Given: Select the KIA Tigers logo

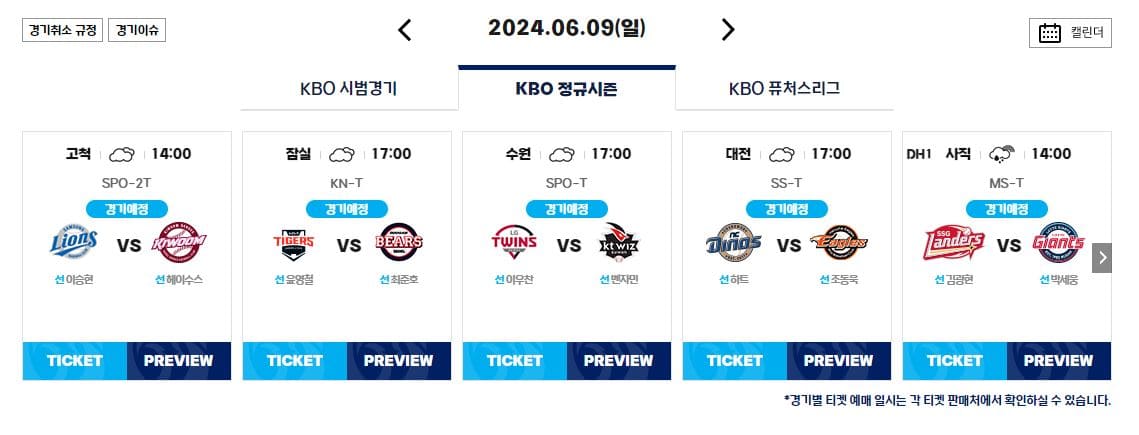Looking at the screenshot, I should 293,245.
